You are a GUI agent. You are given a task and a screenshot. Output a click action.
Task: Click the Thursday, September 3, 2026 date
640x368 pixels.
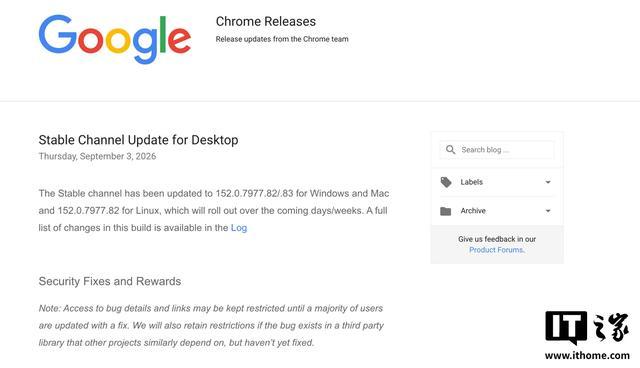pos(97,156)
